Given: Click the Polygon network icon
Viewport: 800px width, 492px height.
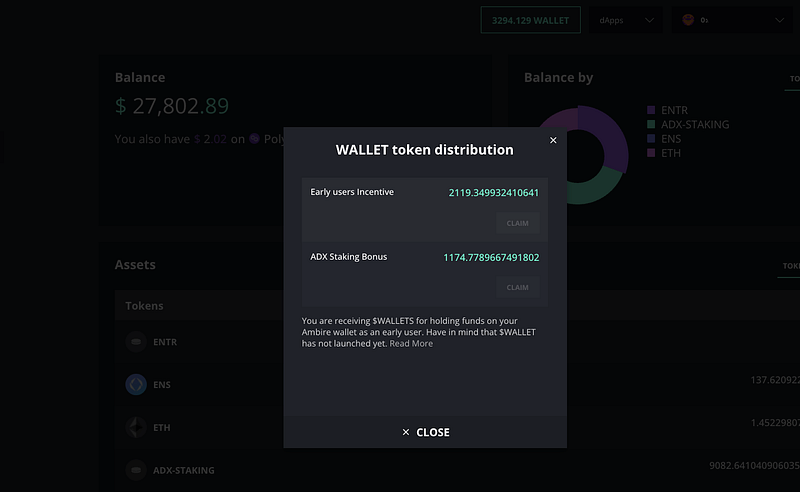Looking at the screenshot, I should coord(255,139).
